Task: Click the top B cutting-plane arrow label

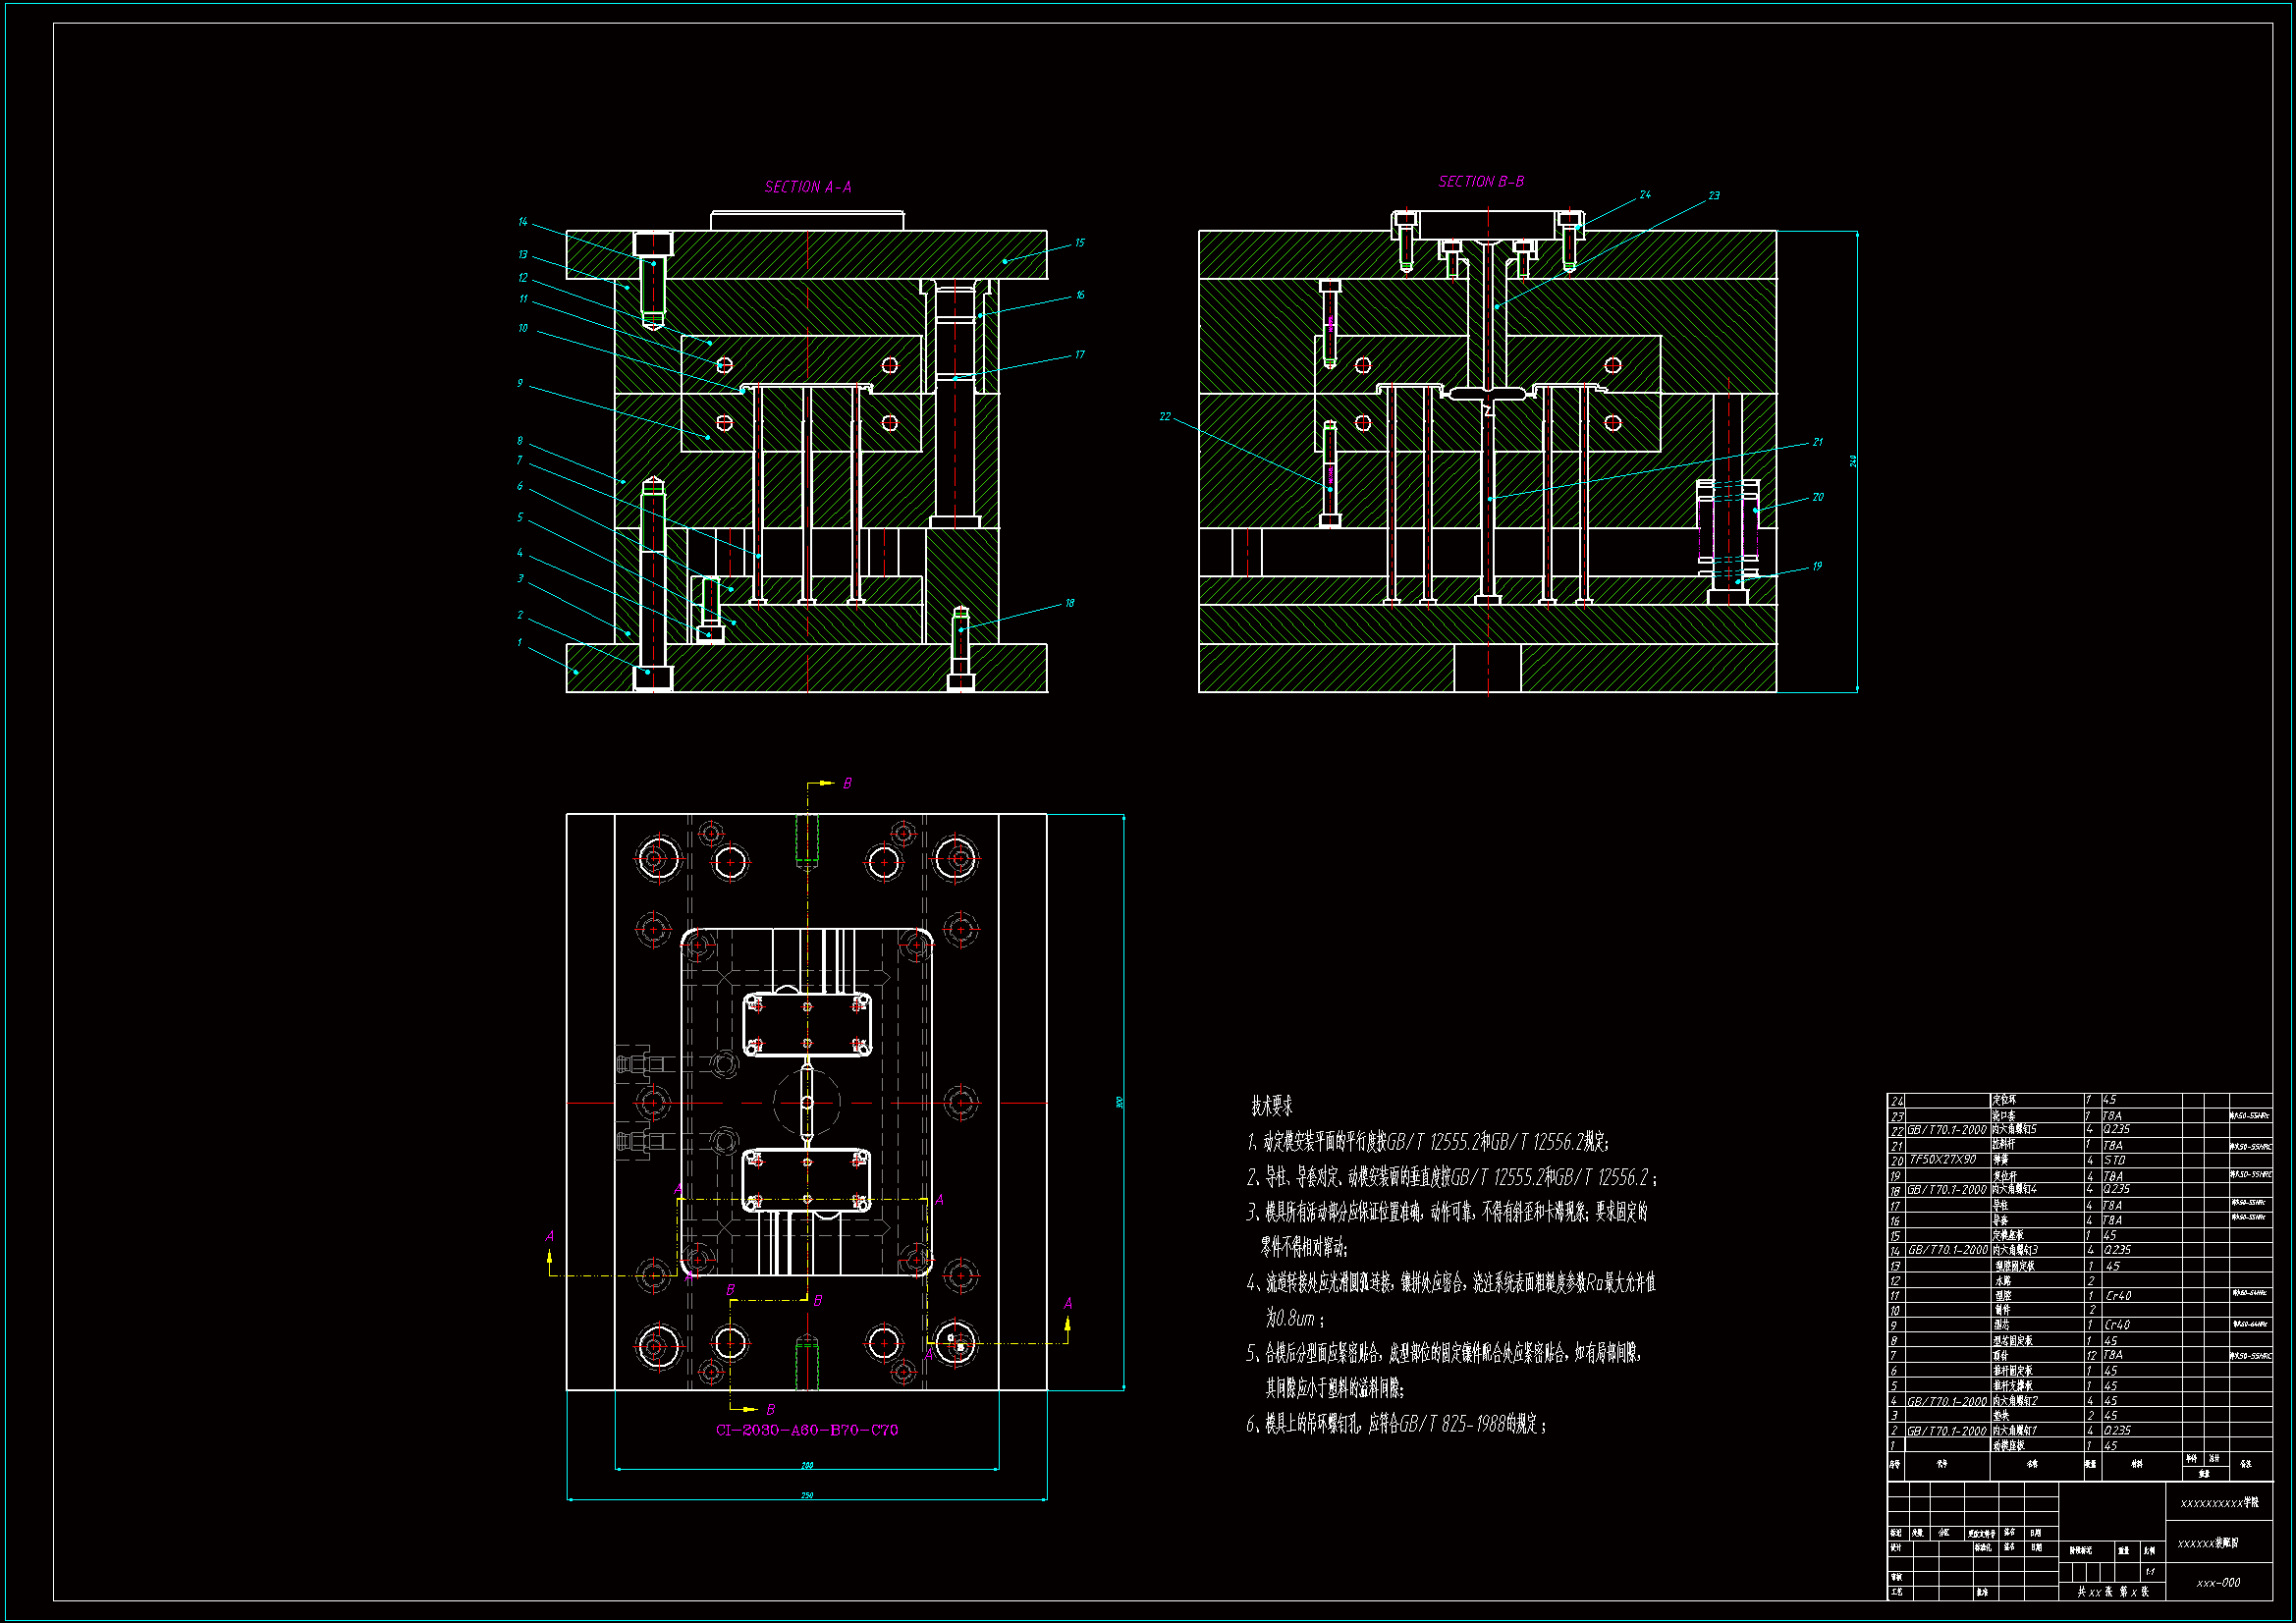Action: coord(847,783)
